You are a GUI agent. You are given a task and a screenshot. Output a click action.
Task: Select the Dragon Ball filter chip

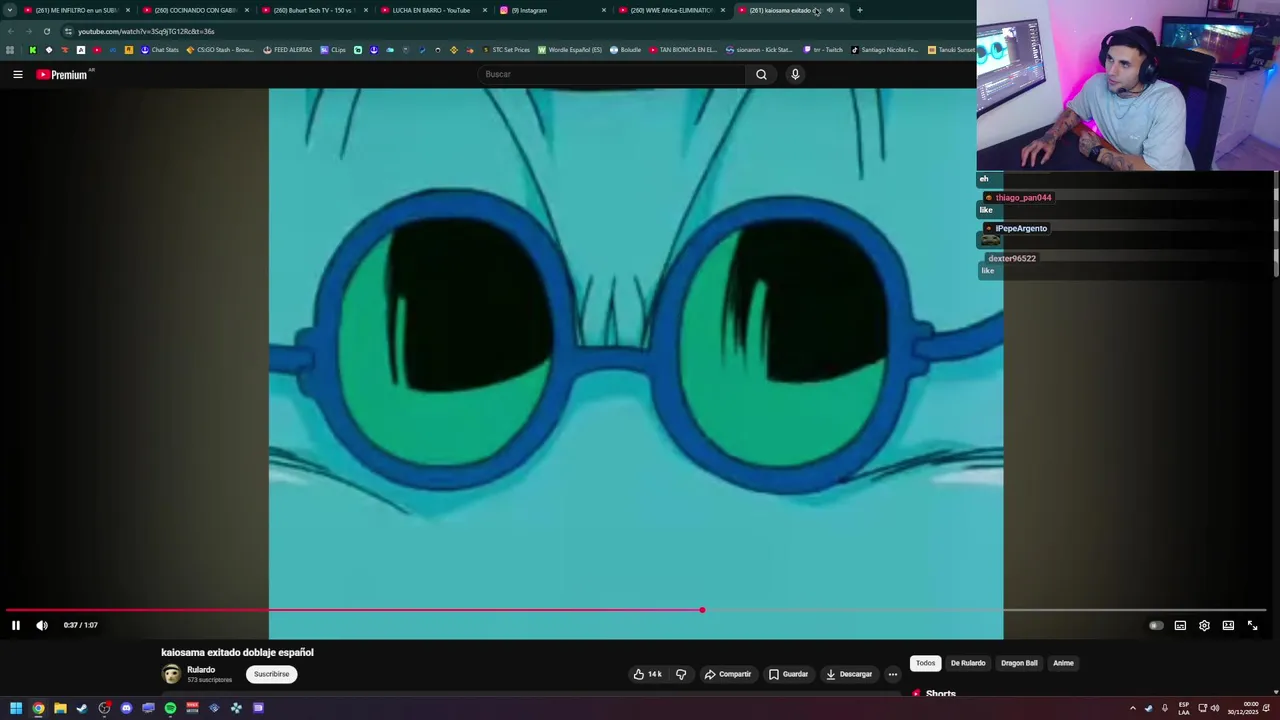coord(1019,663)
